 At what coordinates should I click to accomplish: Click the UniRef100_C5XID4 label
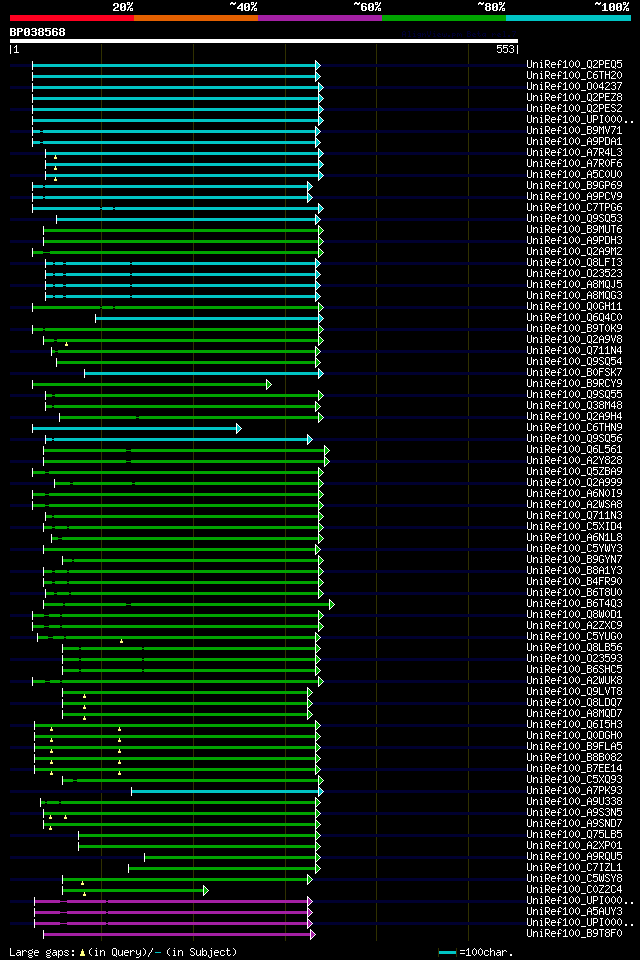574,527
